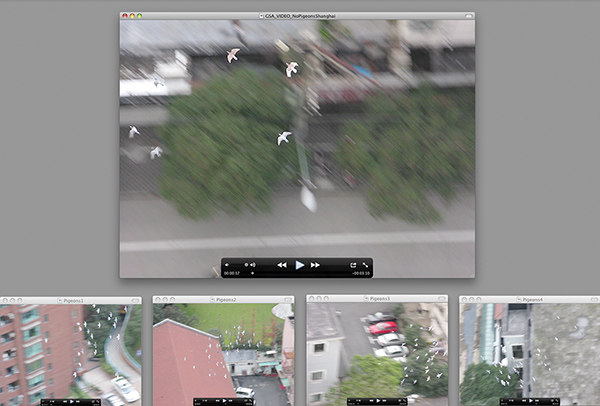Close the Pigeons2 window
This screenshot has width=600, height=406.
[158, 299]
